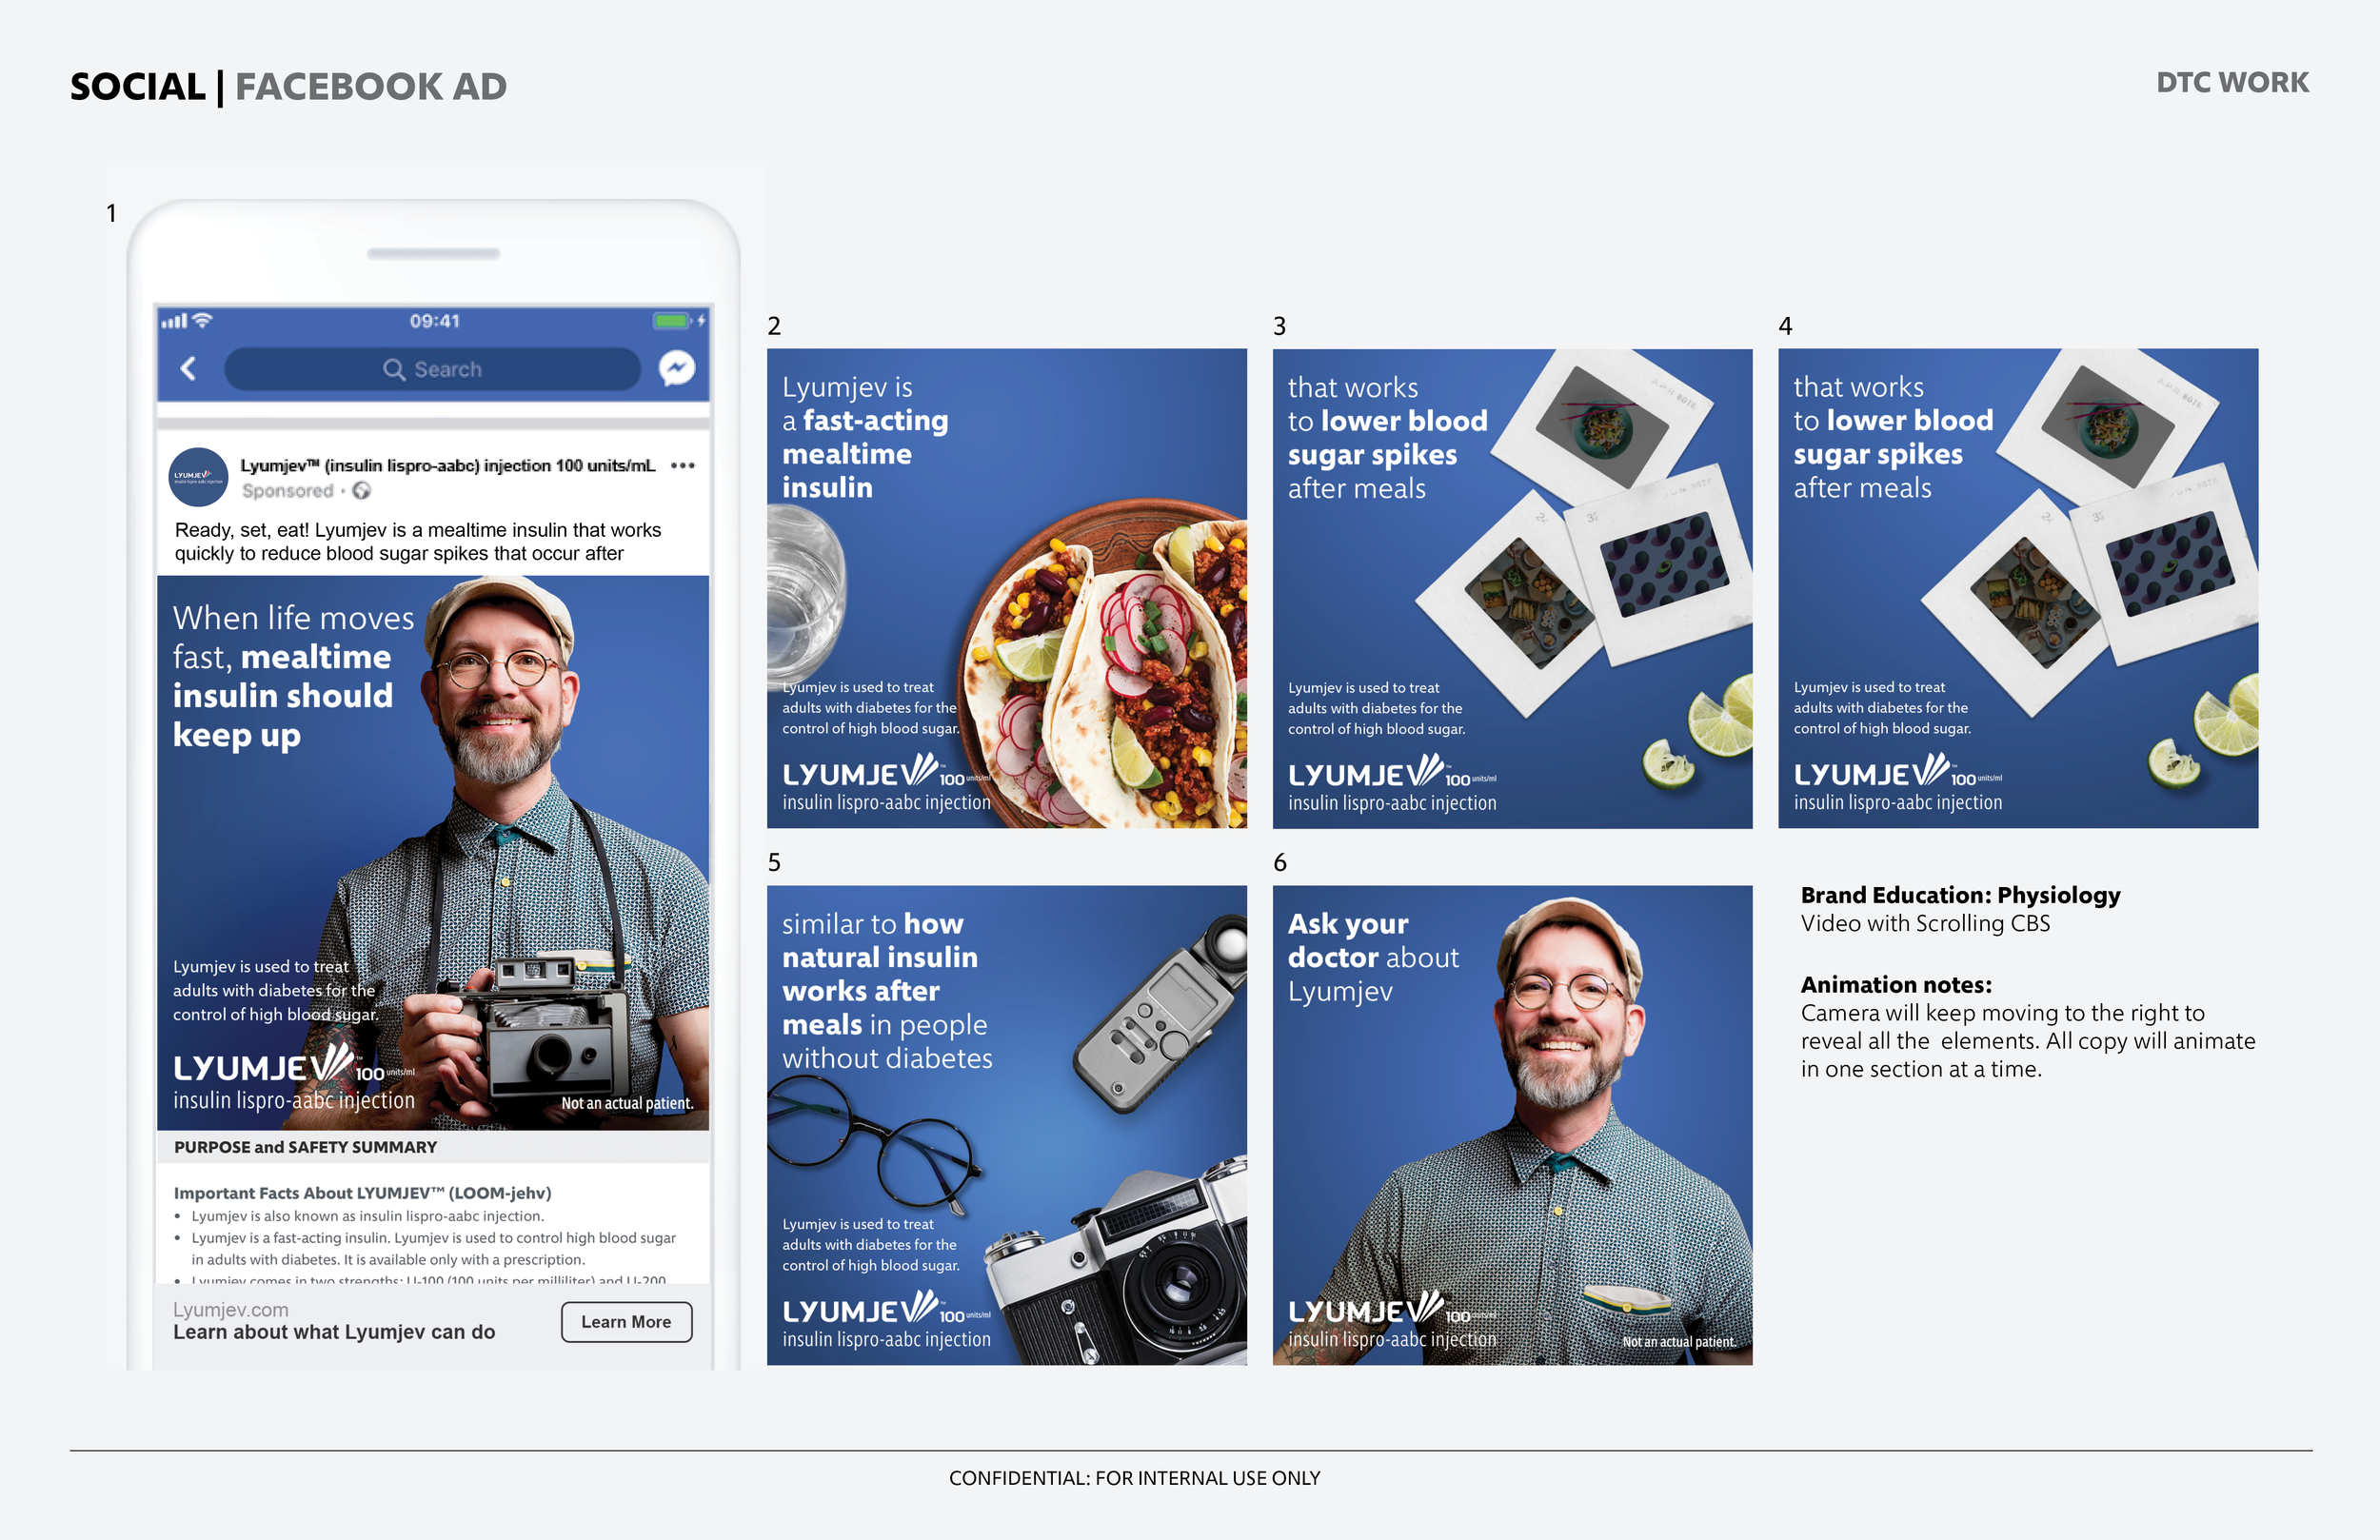The width and height of the screenshot is (2380, 1540).
Task: Open the ad image with the man holding a camera
Action: 433,853
